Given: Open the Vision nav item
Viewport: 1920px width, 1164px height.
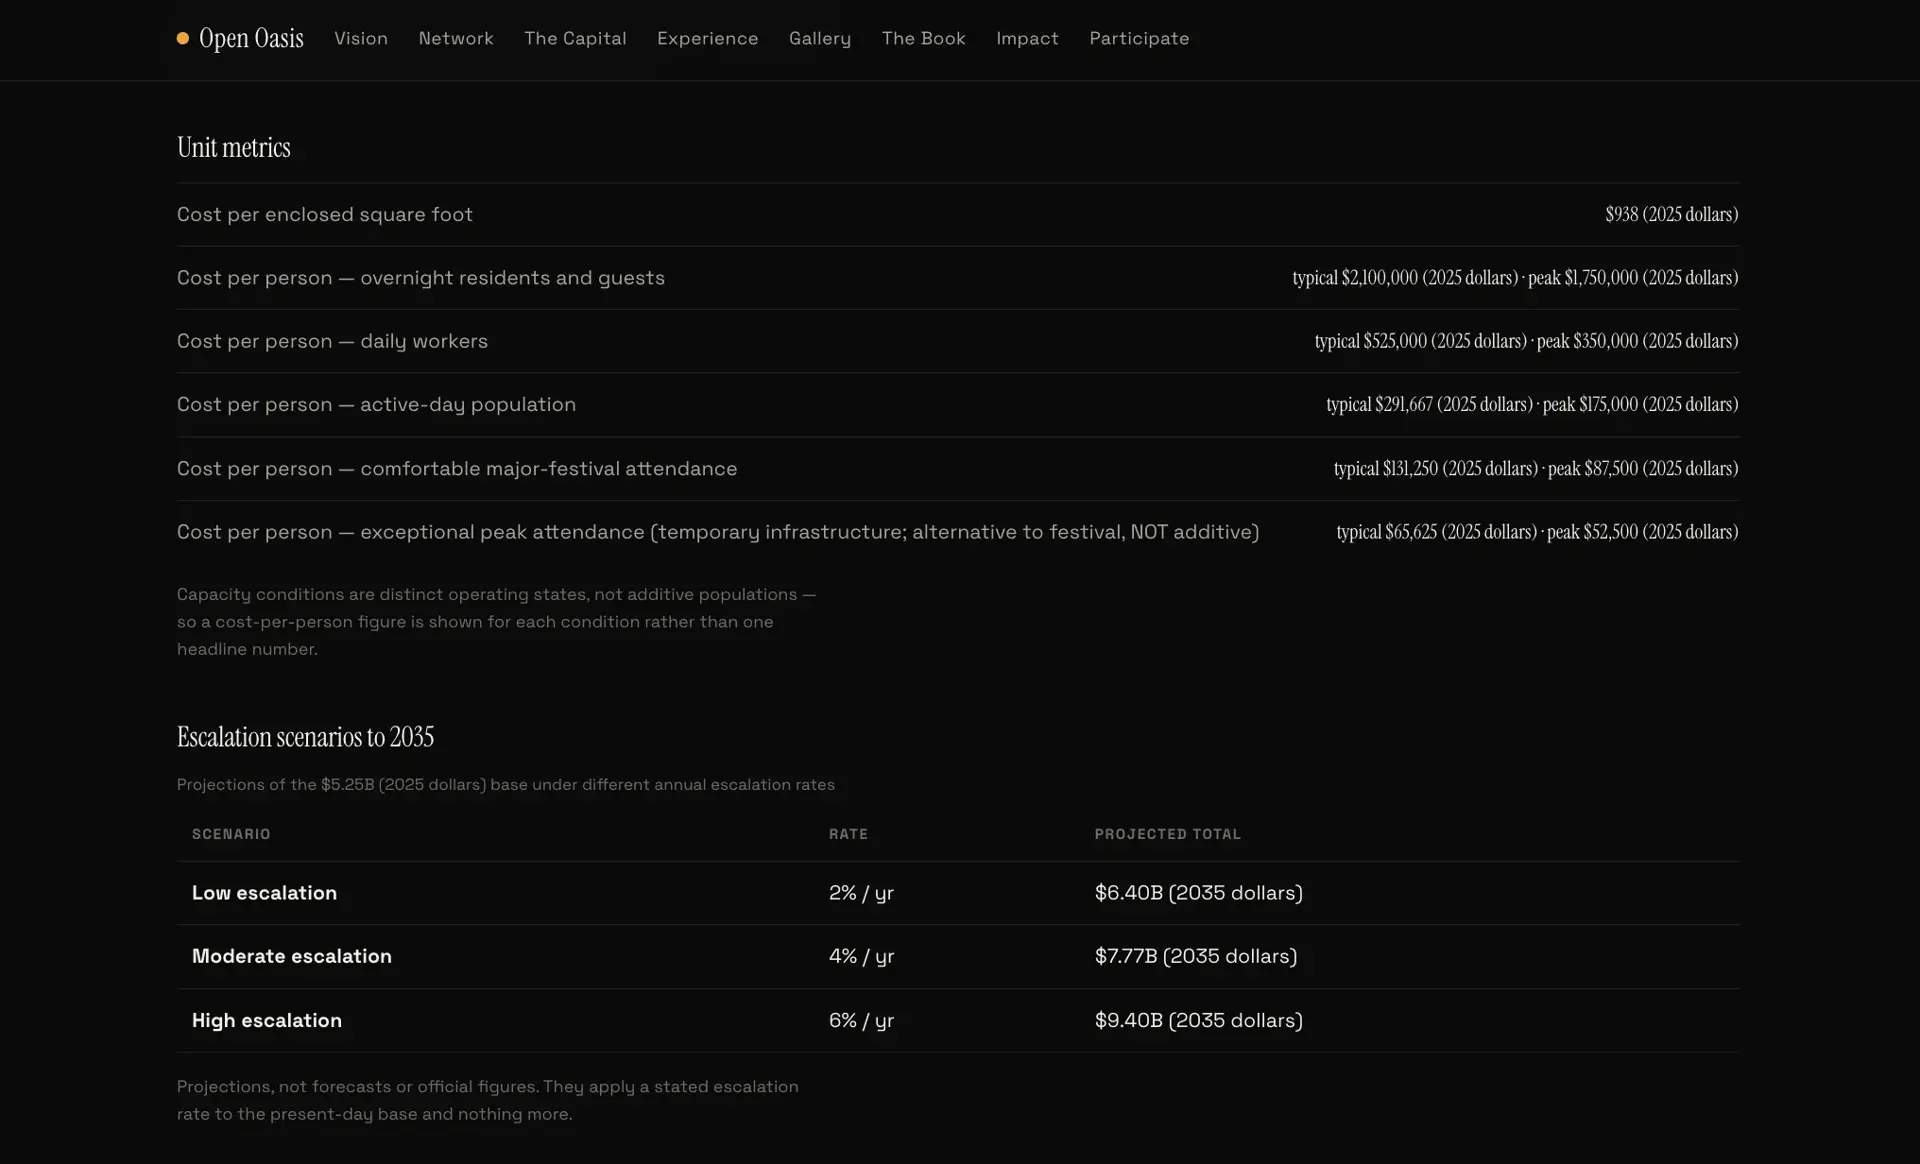Looking at the screenshot, I should [361, 38].
